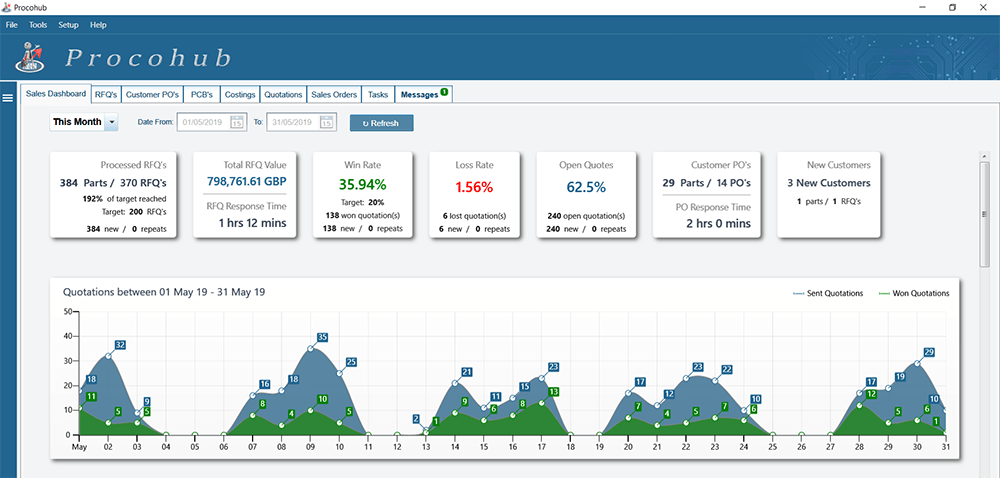1000x478 pixels.
Task: Click the Refresh button
Action: pyautogui.click(x=381, y=123)
